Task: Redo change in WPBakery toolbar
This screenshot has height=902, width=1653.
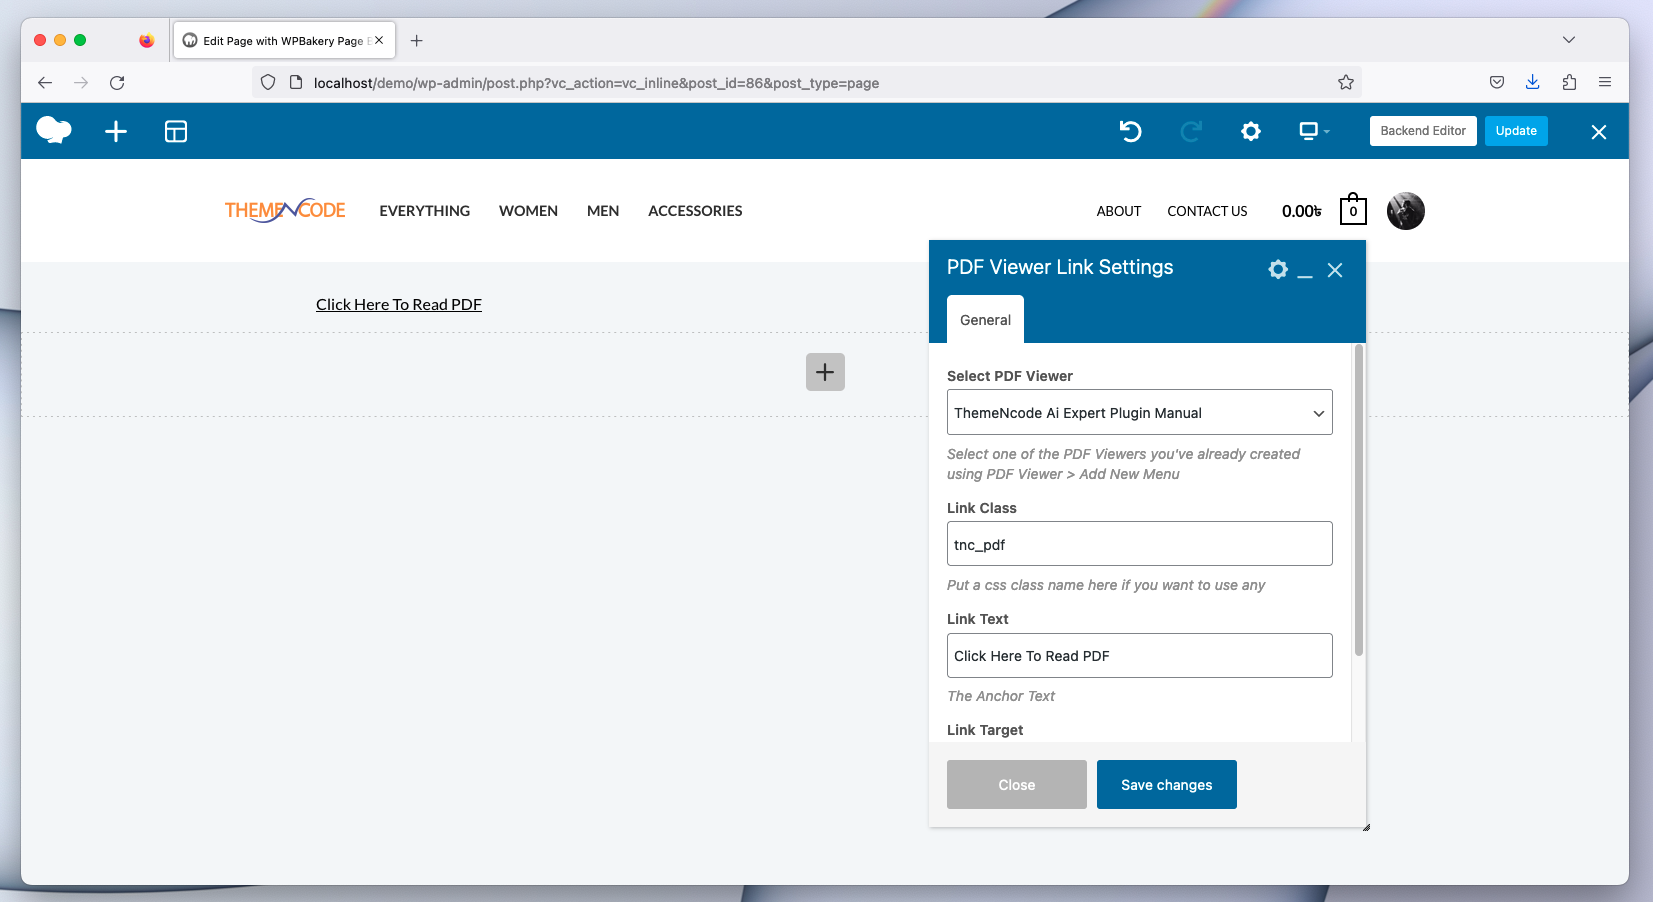Action: (x=1191, y=131)
